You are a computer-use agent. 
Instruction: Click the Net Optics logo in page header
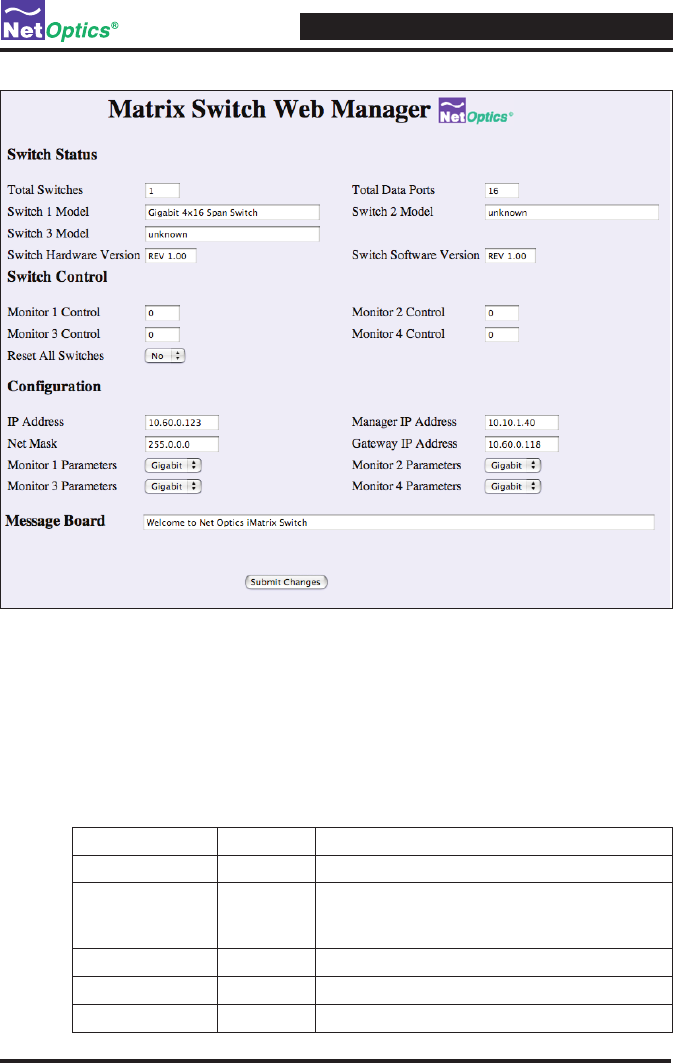pyautogui.click(x=60, y=21)
